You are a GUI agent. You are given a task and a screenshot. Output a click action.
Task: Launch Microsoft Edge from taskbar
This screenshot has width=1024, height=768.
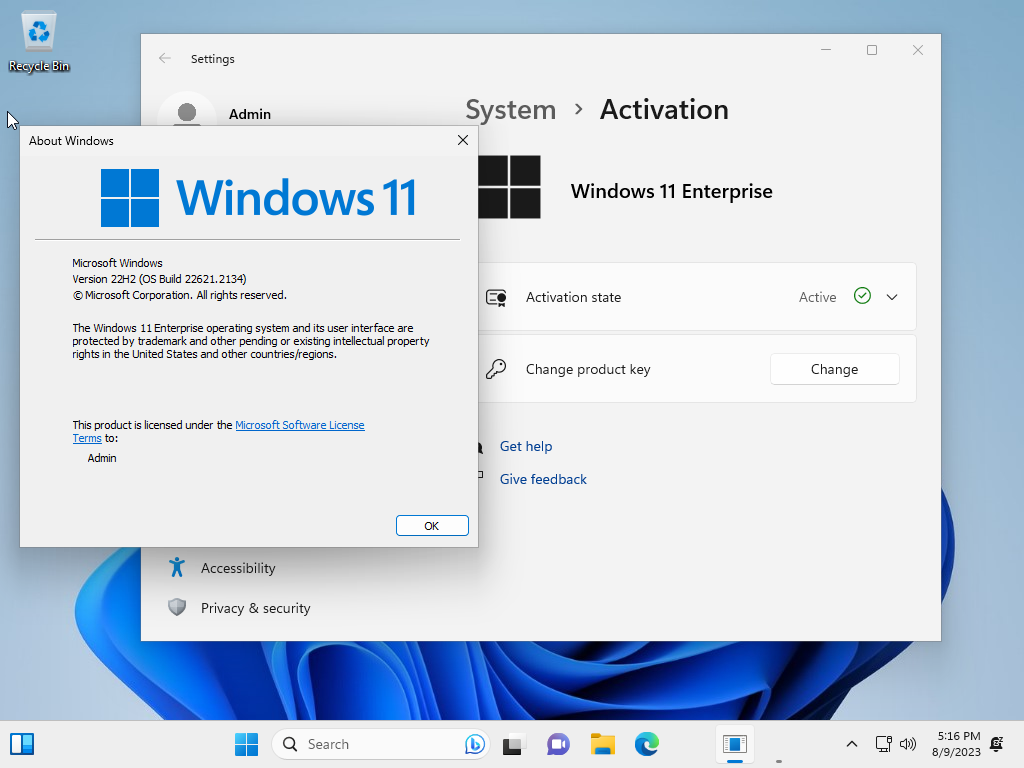pyautogui.click(x=647, y=744)
